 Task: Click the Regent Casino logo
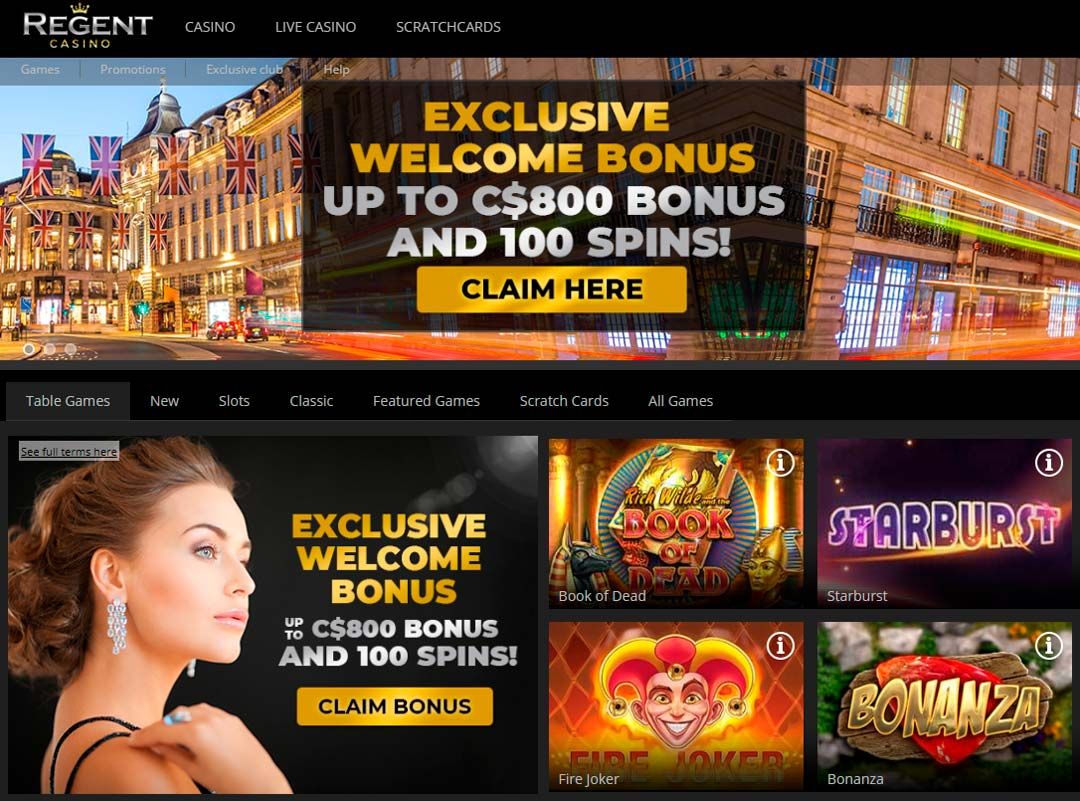[87, 27]
